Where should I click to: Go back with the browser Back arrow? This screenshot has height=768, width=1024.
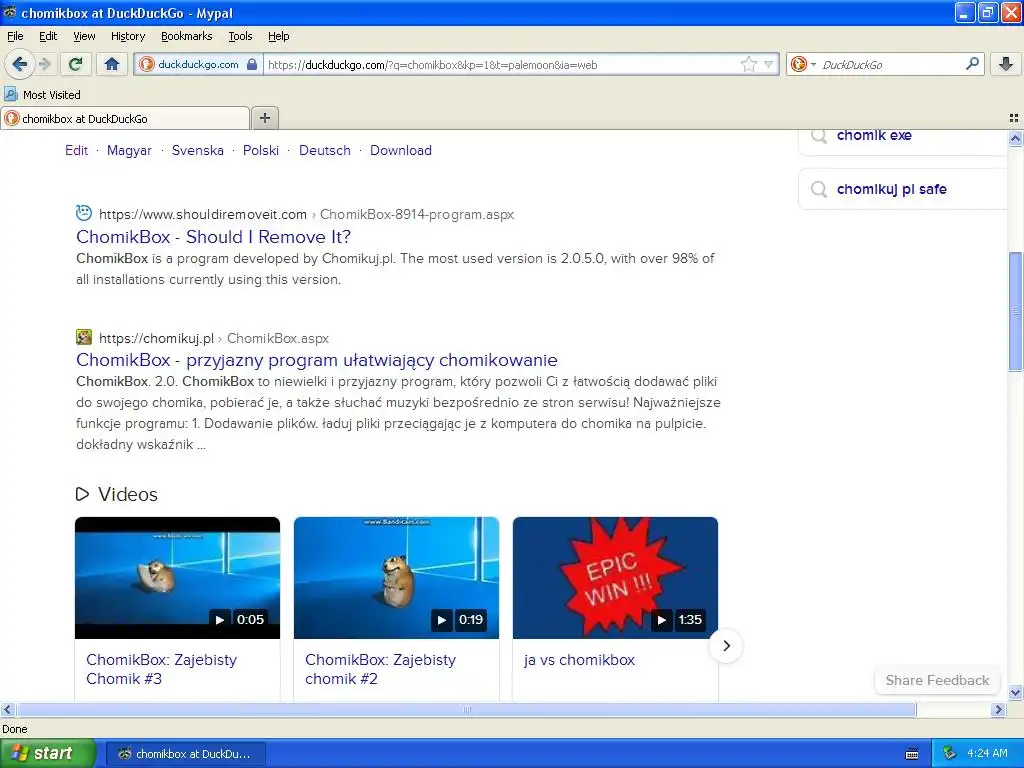pyautogui.click(x=19, y=64)
